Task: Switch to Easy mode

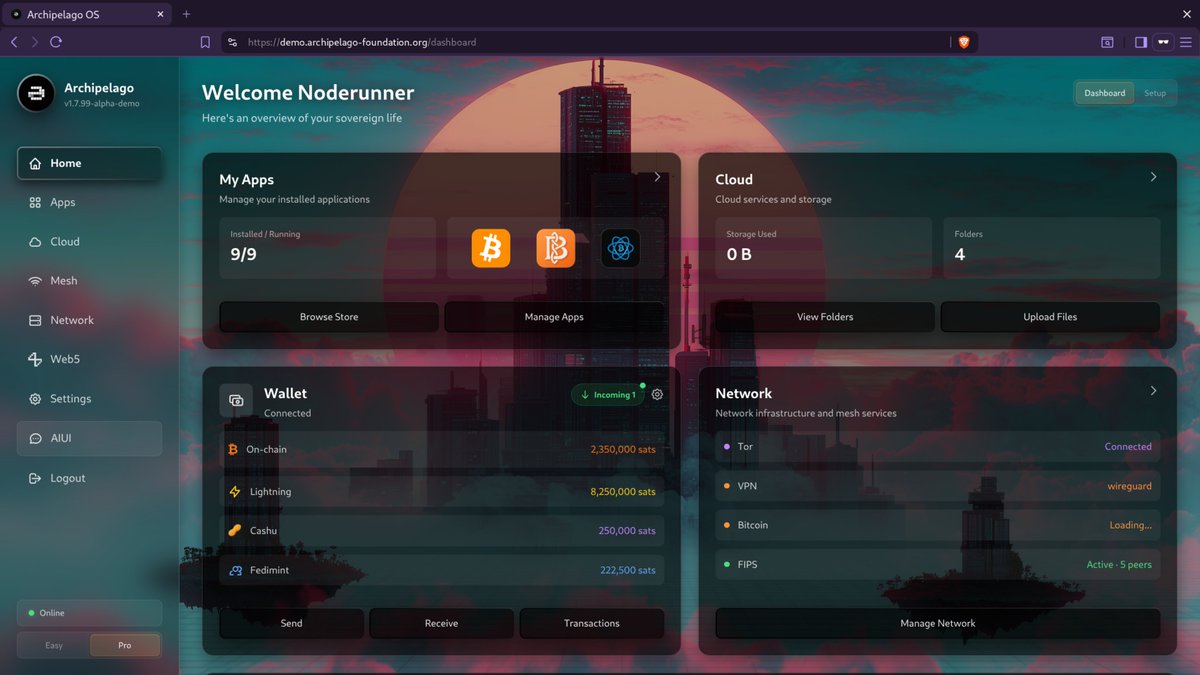Action: click(x=54, y=646)
